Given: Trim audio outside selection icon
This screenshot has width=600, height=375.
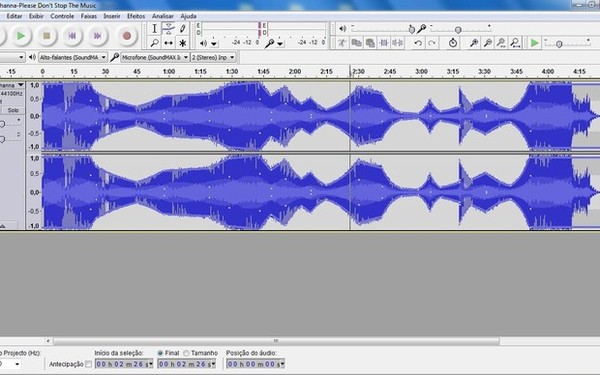Looking at the screenshot, I should click(384, 43).
